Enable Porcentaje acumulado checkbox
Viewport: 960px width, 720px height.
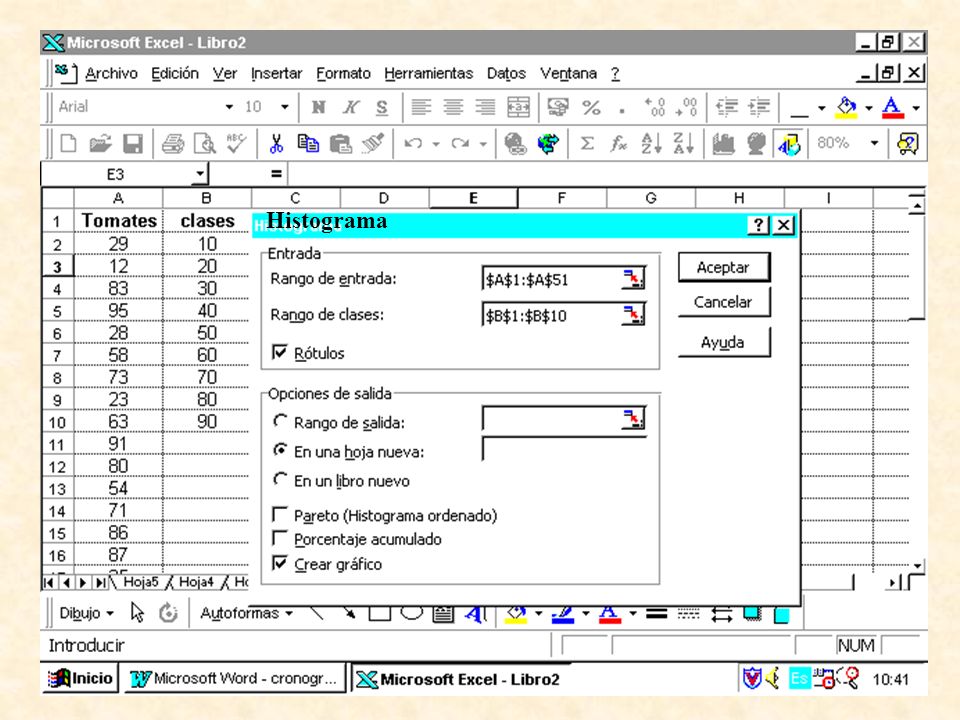279,538
